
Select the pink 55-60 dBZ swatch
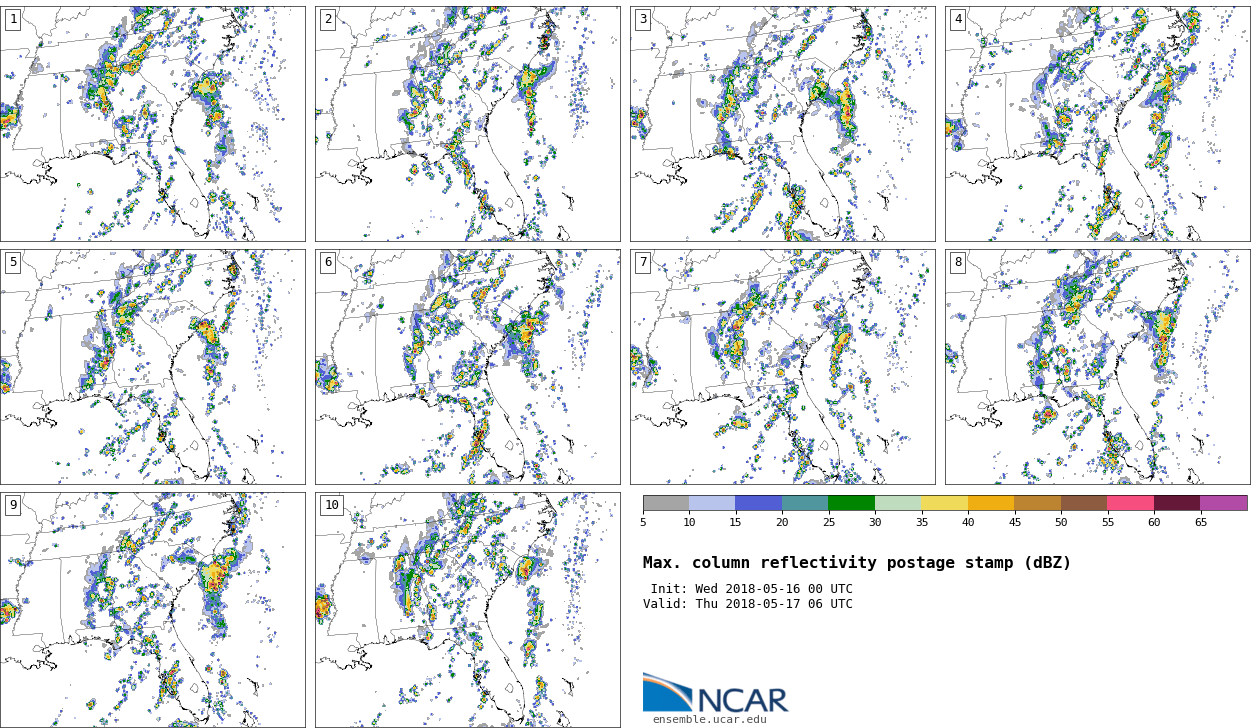(1130, 503)
